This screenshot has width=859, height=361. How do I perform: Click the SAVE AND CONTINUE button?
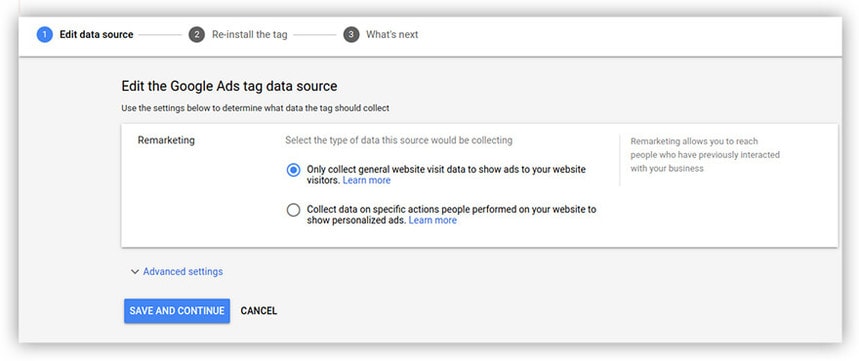point(177,311)
